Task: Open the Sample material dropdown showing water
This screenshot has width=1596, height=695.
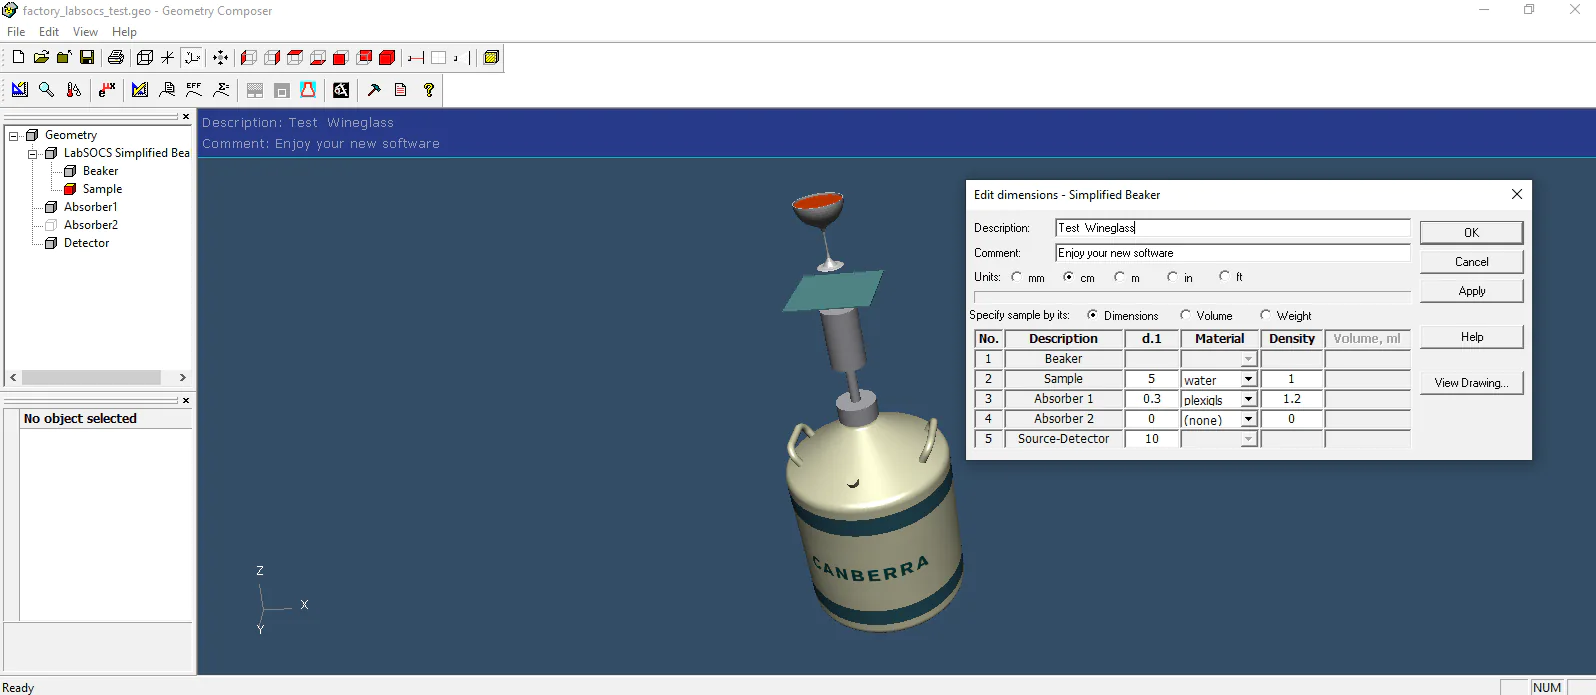Action: tap(1249, 380)
